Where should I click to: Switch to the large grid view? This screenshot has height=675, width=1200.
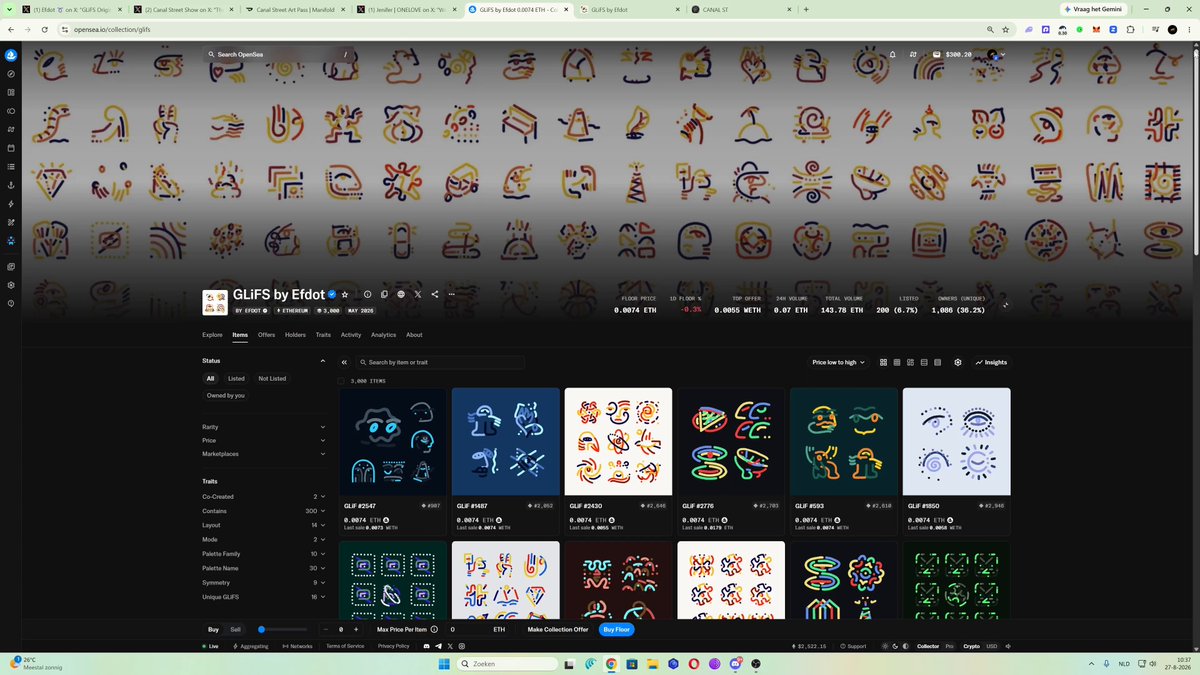click(883, 362)
